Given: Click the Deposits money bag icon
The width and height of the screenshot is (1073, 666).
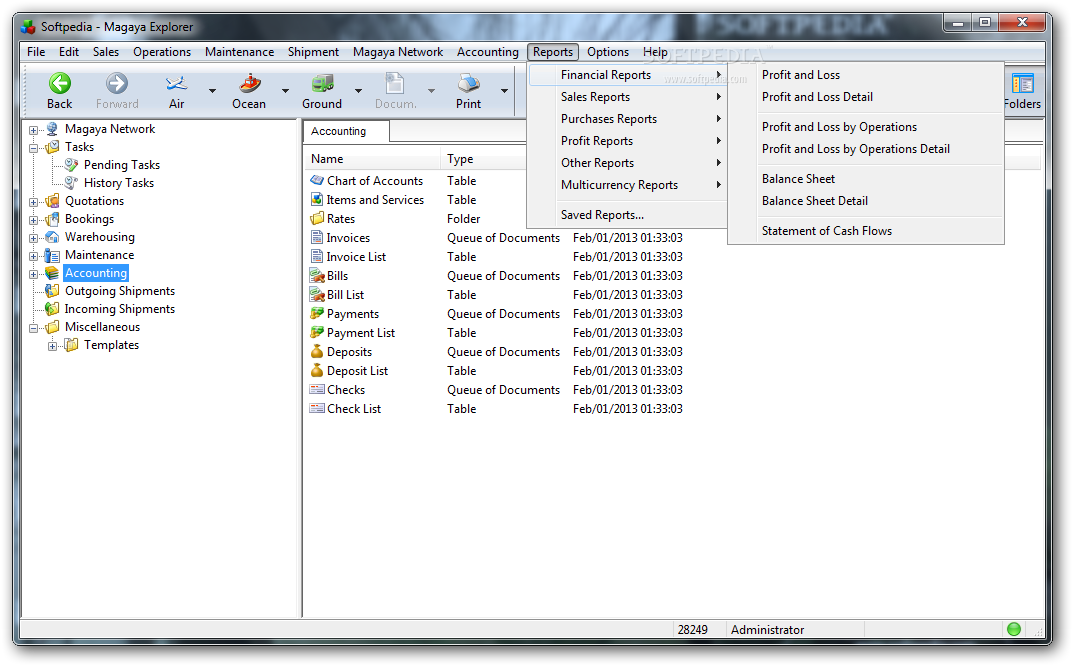Looking at the screenshot, I should pos(317,351).
